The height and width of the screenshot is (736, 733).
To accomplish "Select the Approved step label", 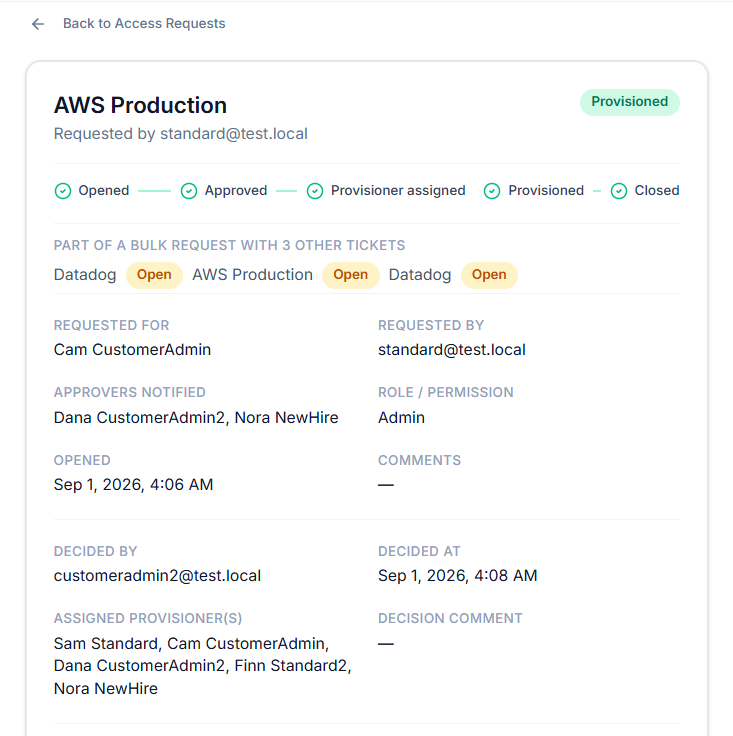I will (x=236, y=191).
